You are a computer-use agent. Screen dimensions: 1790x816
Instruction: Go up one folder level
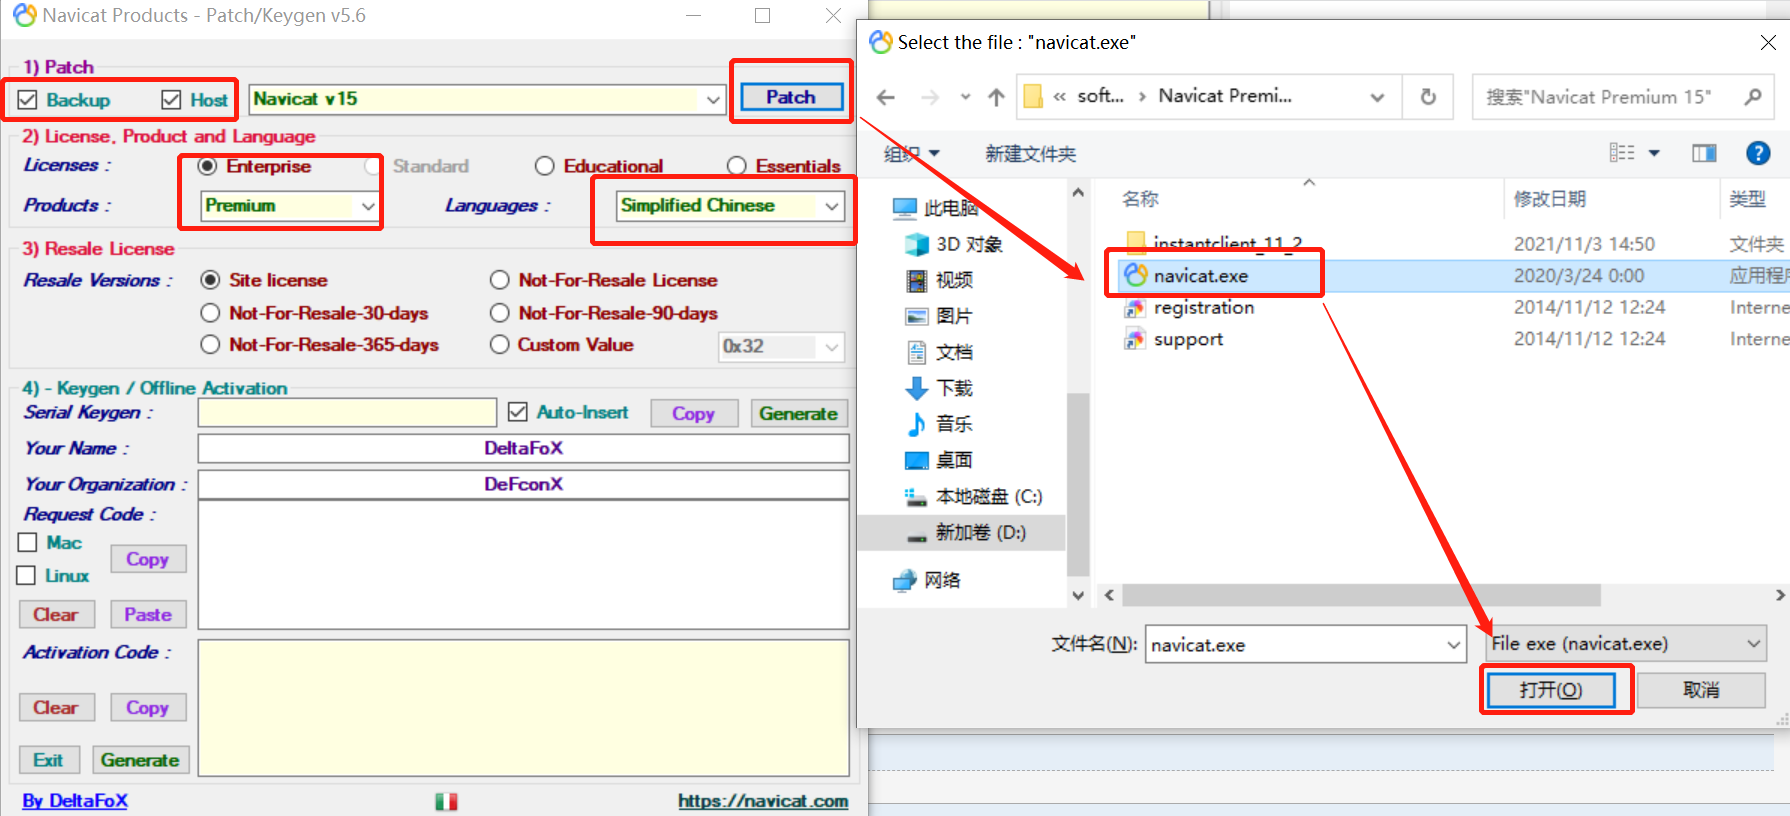coord(996,97)
